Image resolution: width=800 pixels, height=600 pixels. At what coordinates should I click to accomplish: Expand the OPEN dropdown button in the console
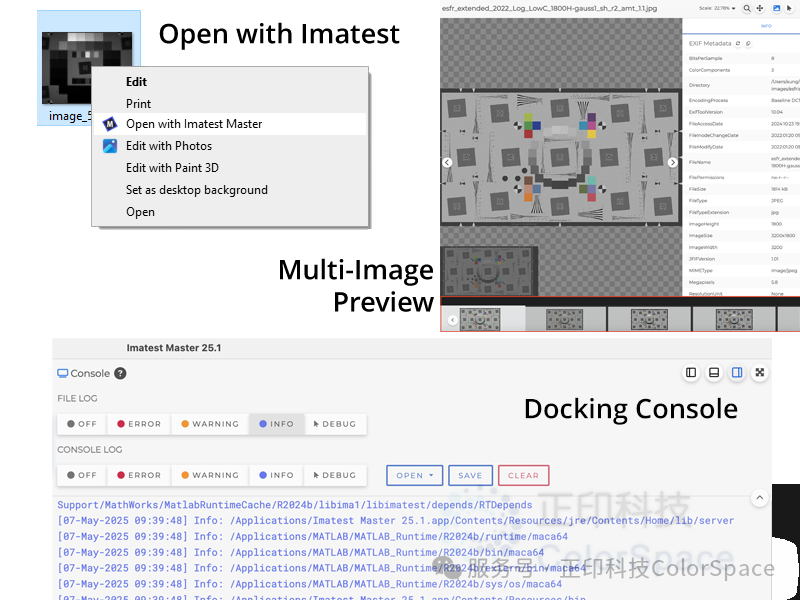point(414,476)
